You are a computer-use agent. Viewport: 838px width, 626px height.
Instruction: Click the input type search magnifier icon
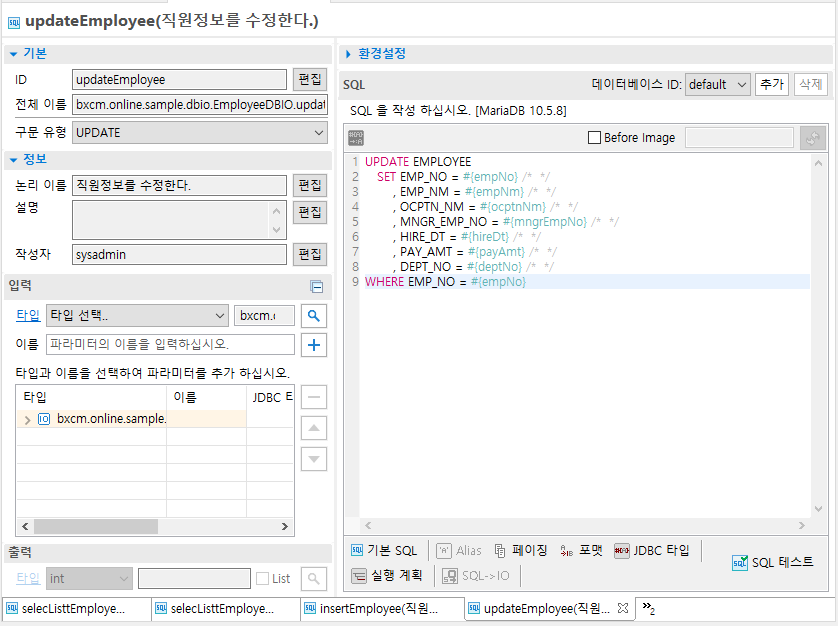[314, 316]
